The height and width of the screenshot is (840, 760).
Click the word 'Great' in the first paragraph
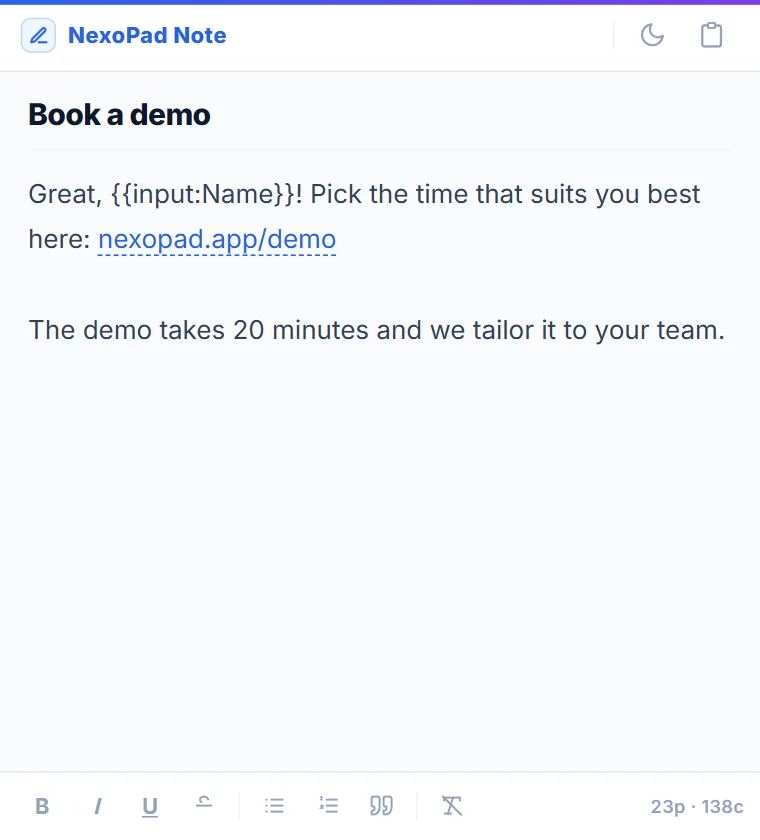[62, 194]
